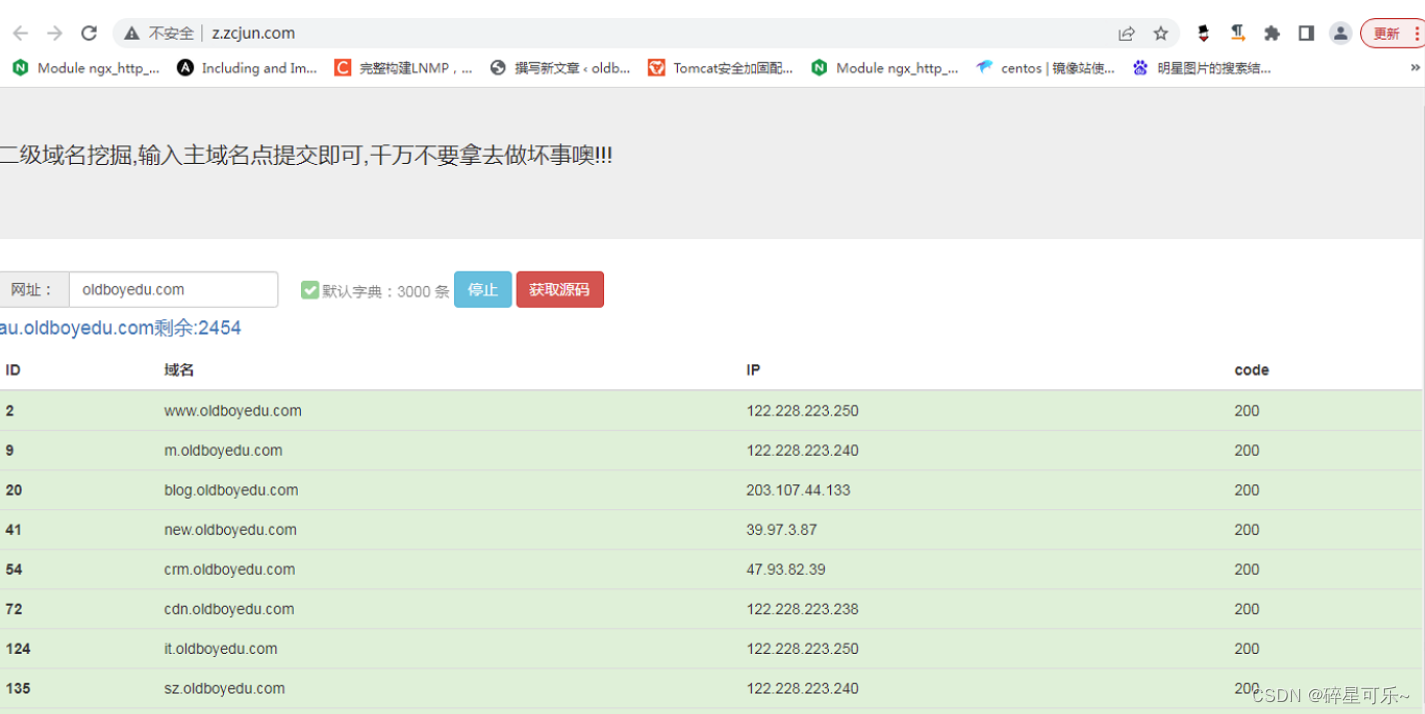Toggle the browser side panel icon
Image resolution: width=1425 pixels, height=714 pixels.
1306,33
